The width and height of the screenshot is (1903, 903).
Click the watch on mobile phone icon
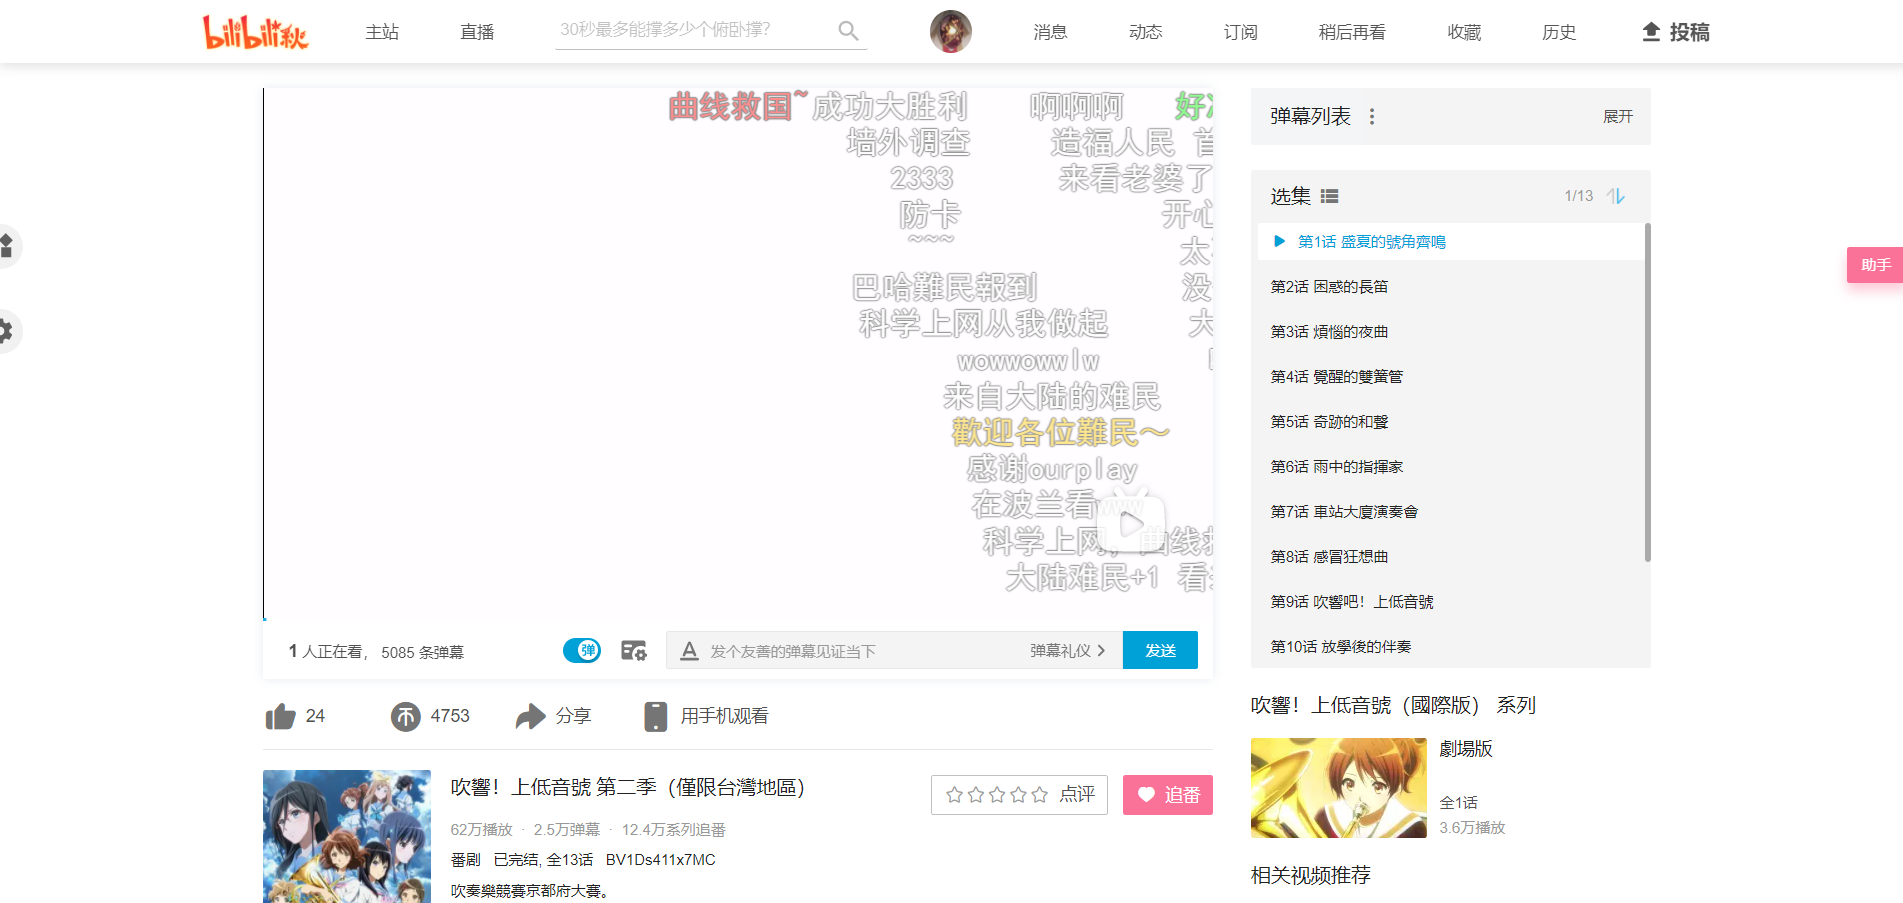655,716
